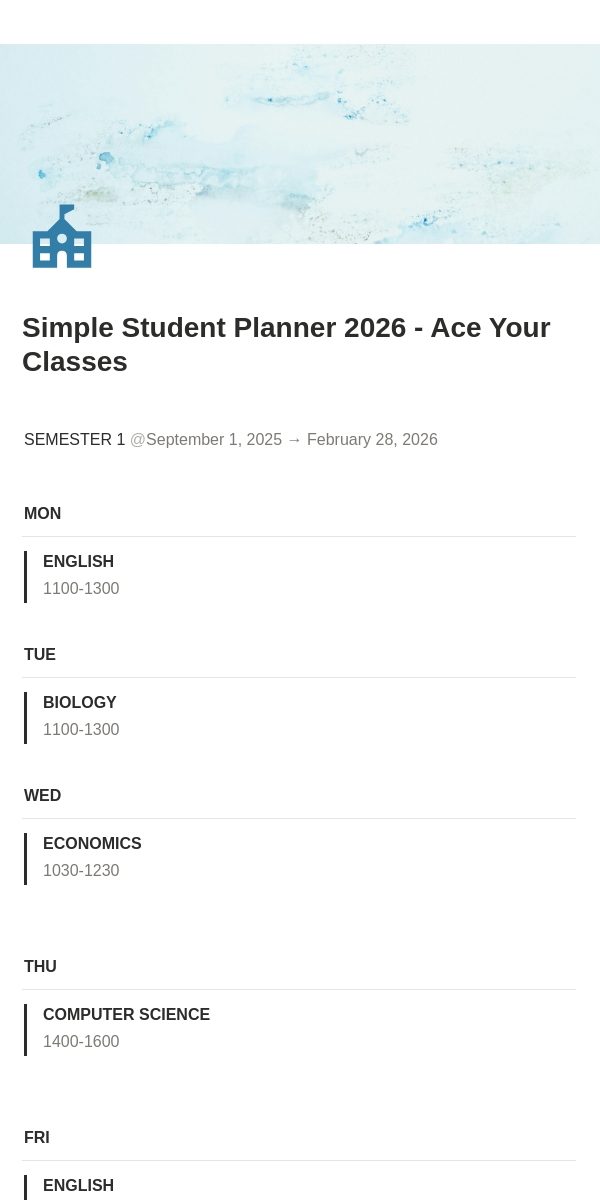
Task: Select the FRI heading
Action: (x=37, y=1138)
